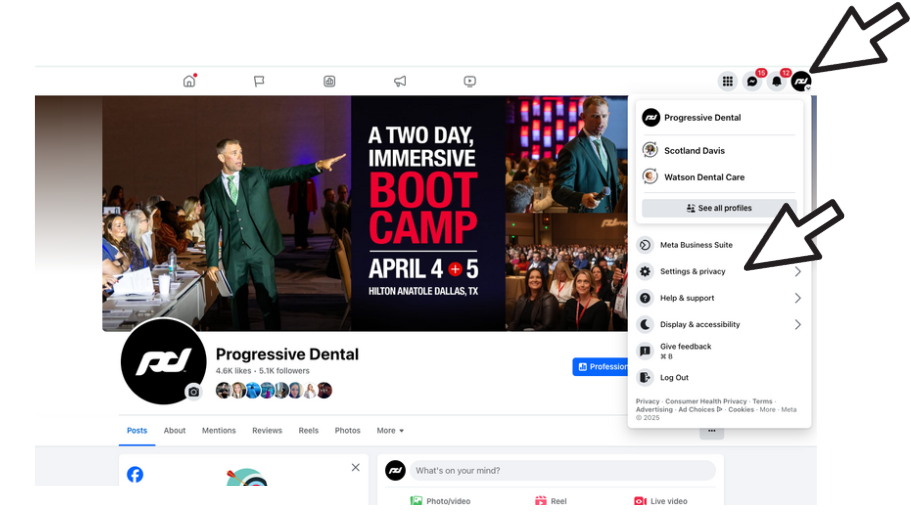The width and height of the screenshot is (911, 529).
Task: Expand Settings & privacy submenu
Action: (719, 271)
